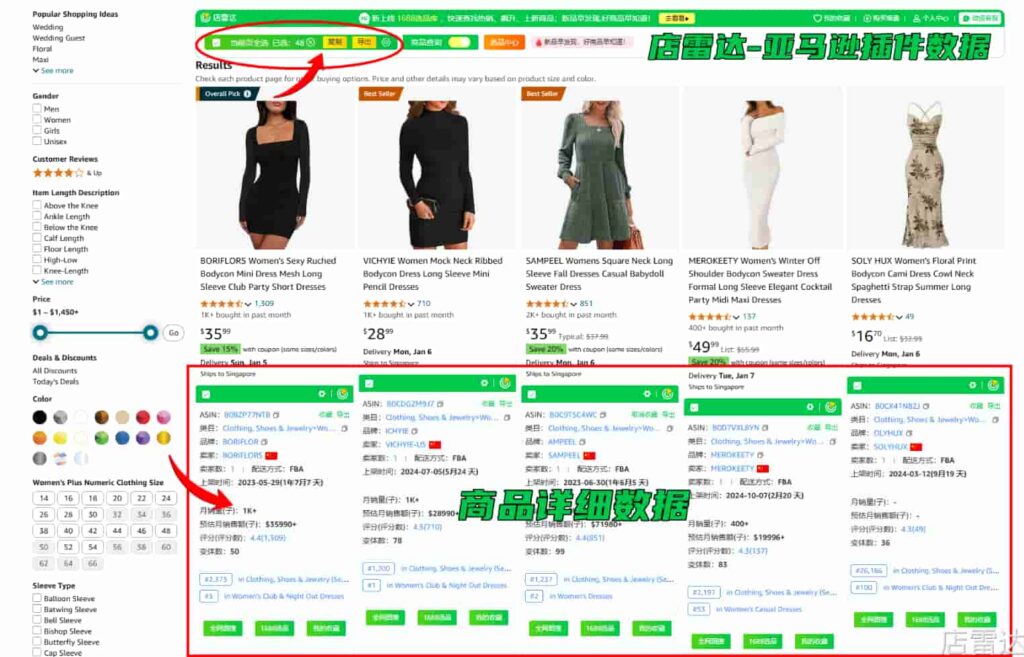Image resolution: width=1024 pixels, height=657 pixels.
Task: Clear the selected count with the X icon
Action: tap(311, 42)
